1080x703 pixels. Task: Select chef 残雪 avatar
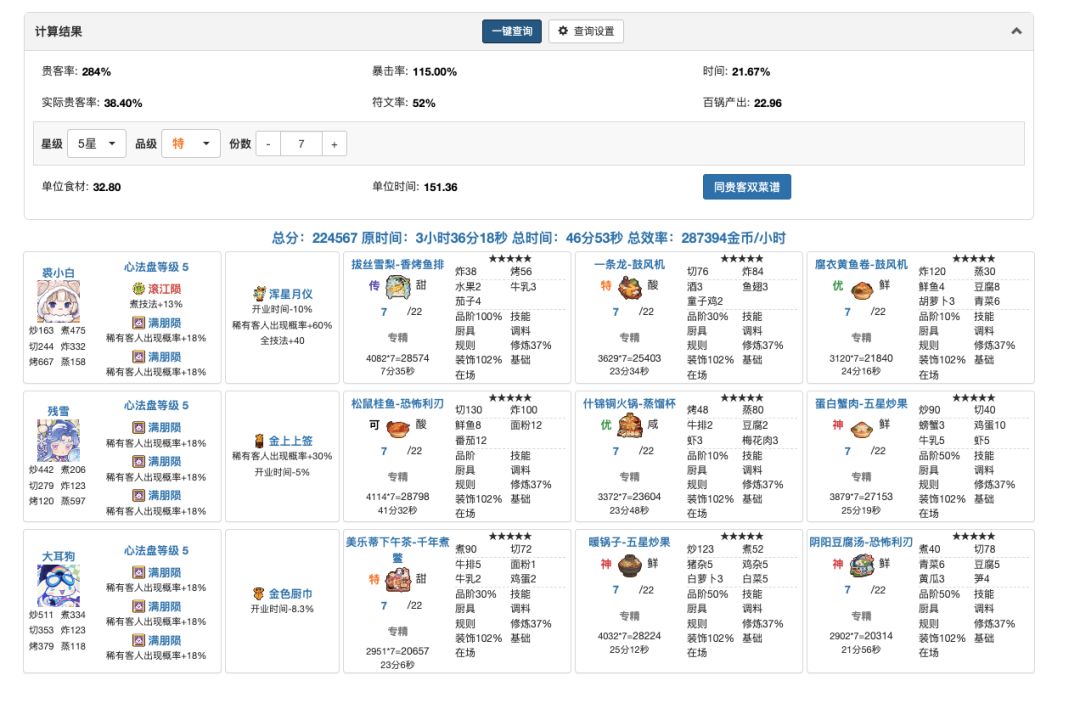pos(58,441)
